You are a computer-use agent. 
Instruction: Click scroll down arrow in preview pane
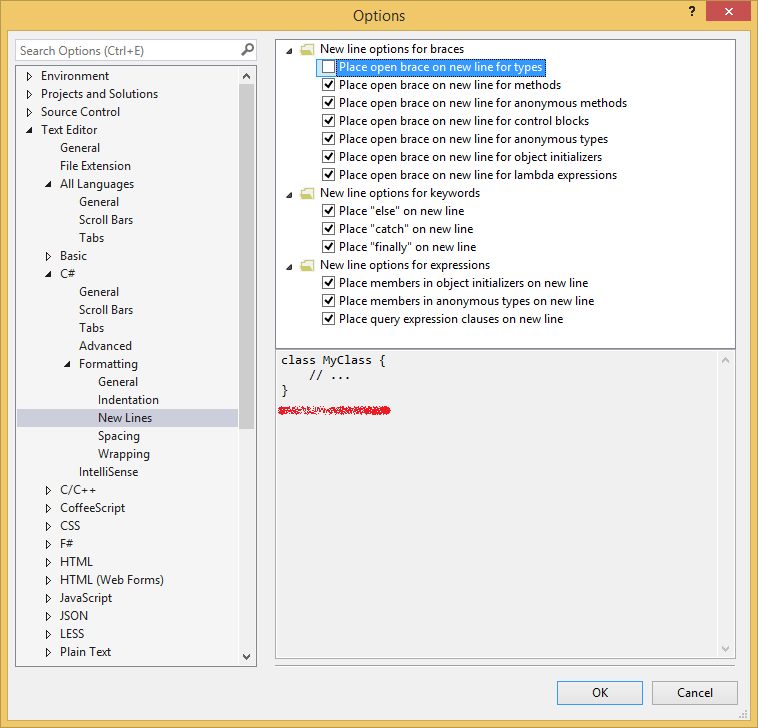(x=725, y=649)
